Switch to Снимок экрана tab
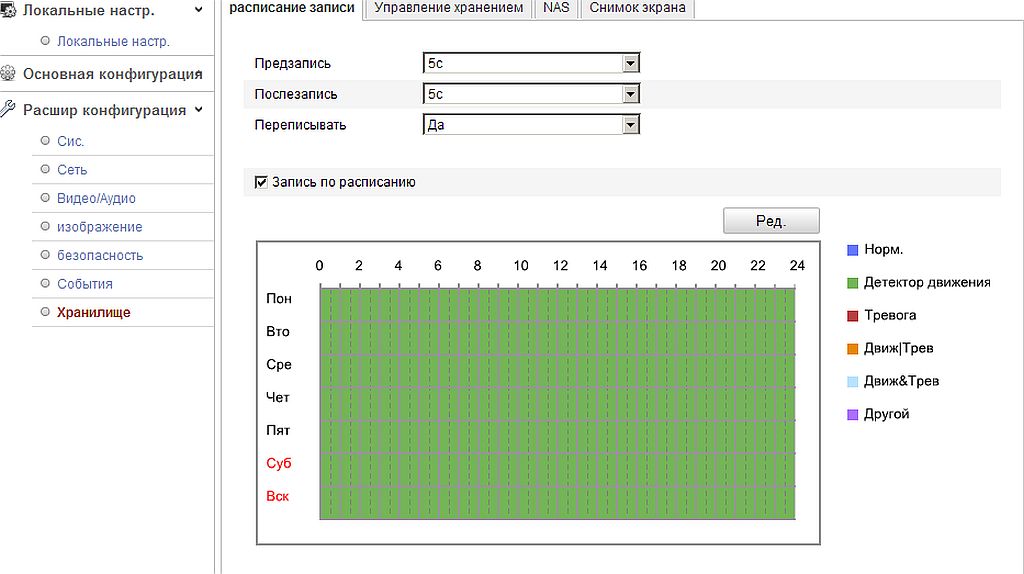1024x574 pixels. [637, 8]
